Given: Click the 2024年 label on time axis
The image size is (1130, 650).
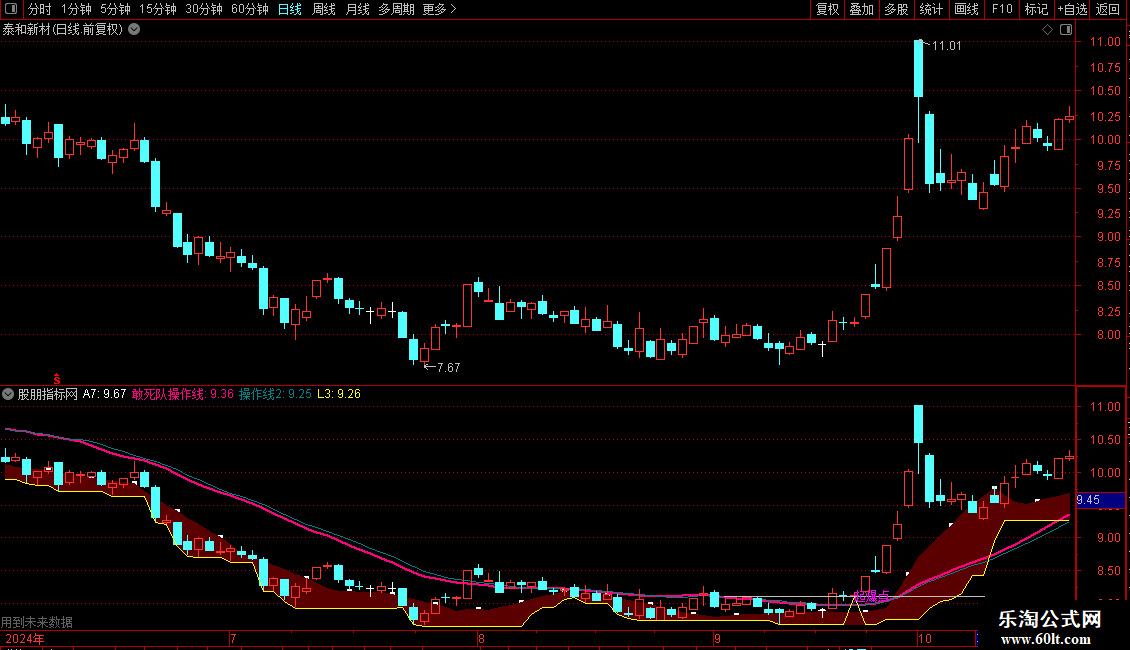Looking at the screenshot, I should pyautogui.click(x=25, y=638).
